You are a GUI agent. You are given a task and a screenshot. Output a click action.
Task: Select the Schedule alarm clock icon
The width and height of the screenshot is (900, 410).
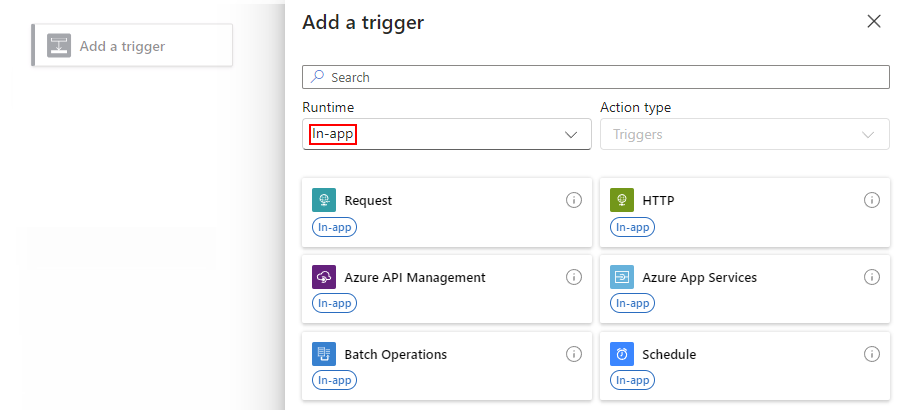coord(622,354)
